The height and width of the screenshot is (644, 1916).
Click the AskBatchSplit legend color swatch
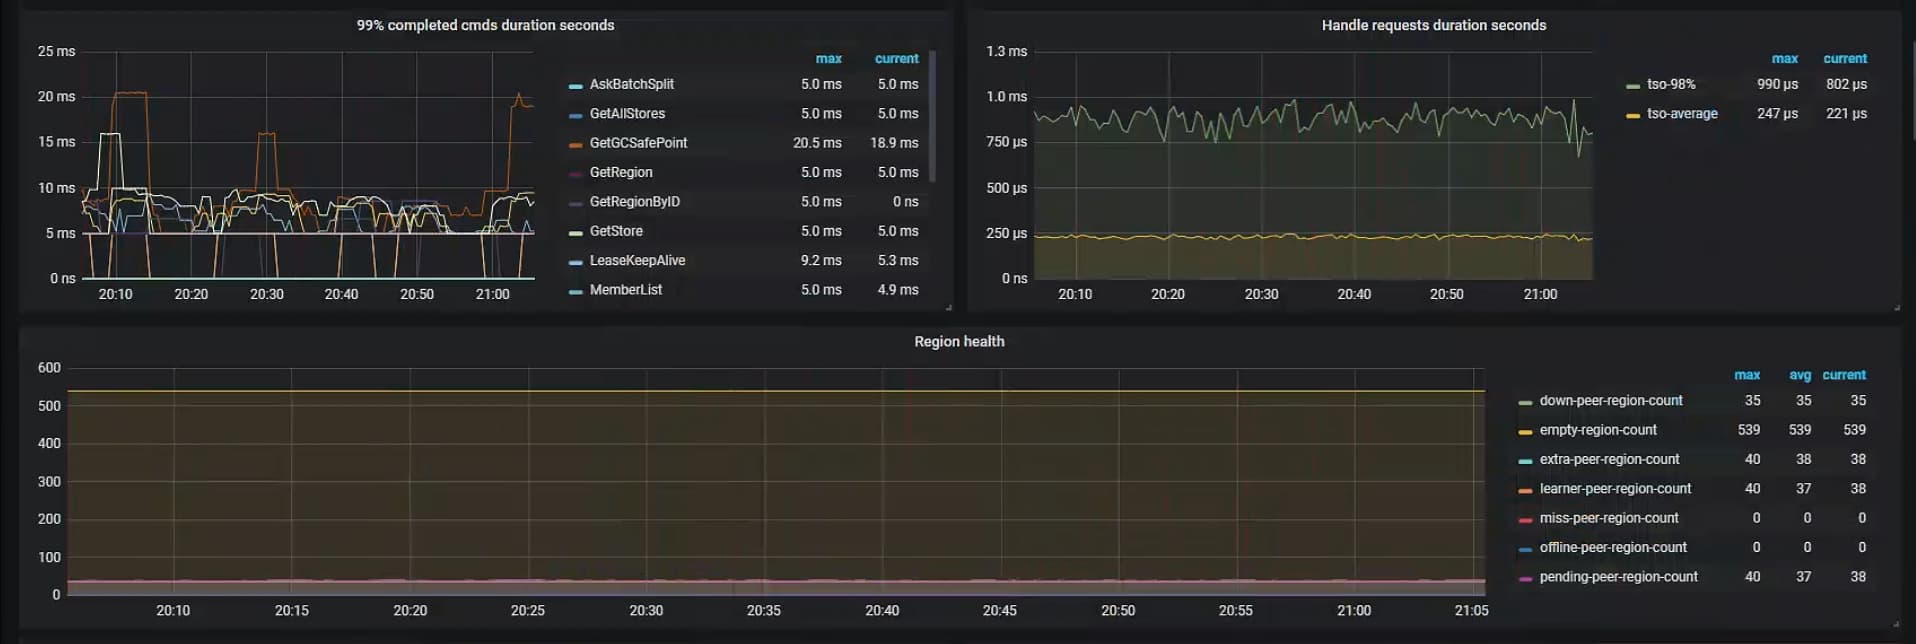point(575,86)
